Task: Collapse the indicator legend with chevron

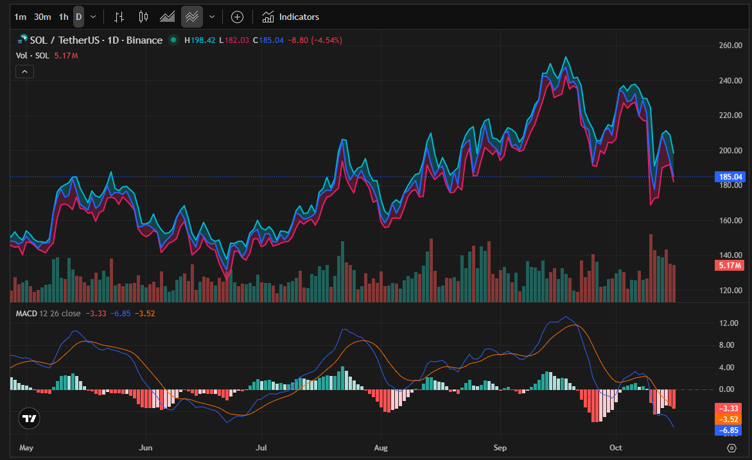Action: coord(25,72)
